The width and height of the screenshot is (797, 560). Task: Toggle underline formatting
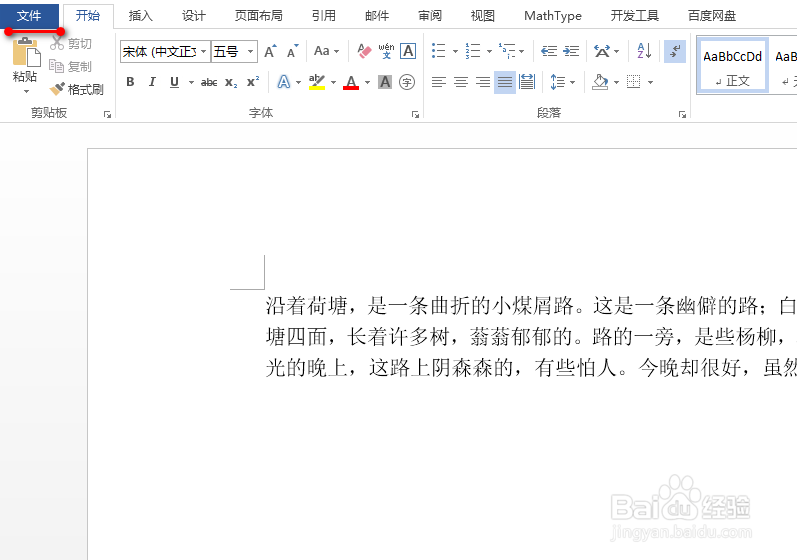click(174, 82)
